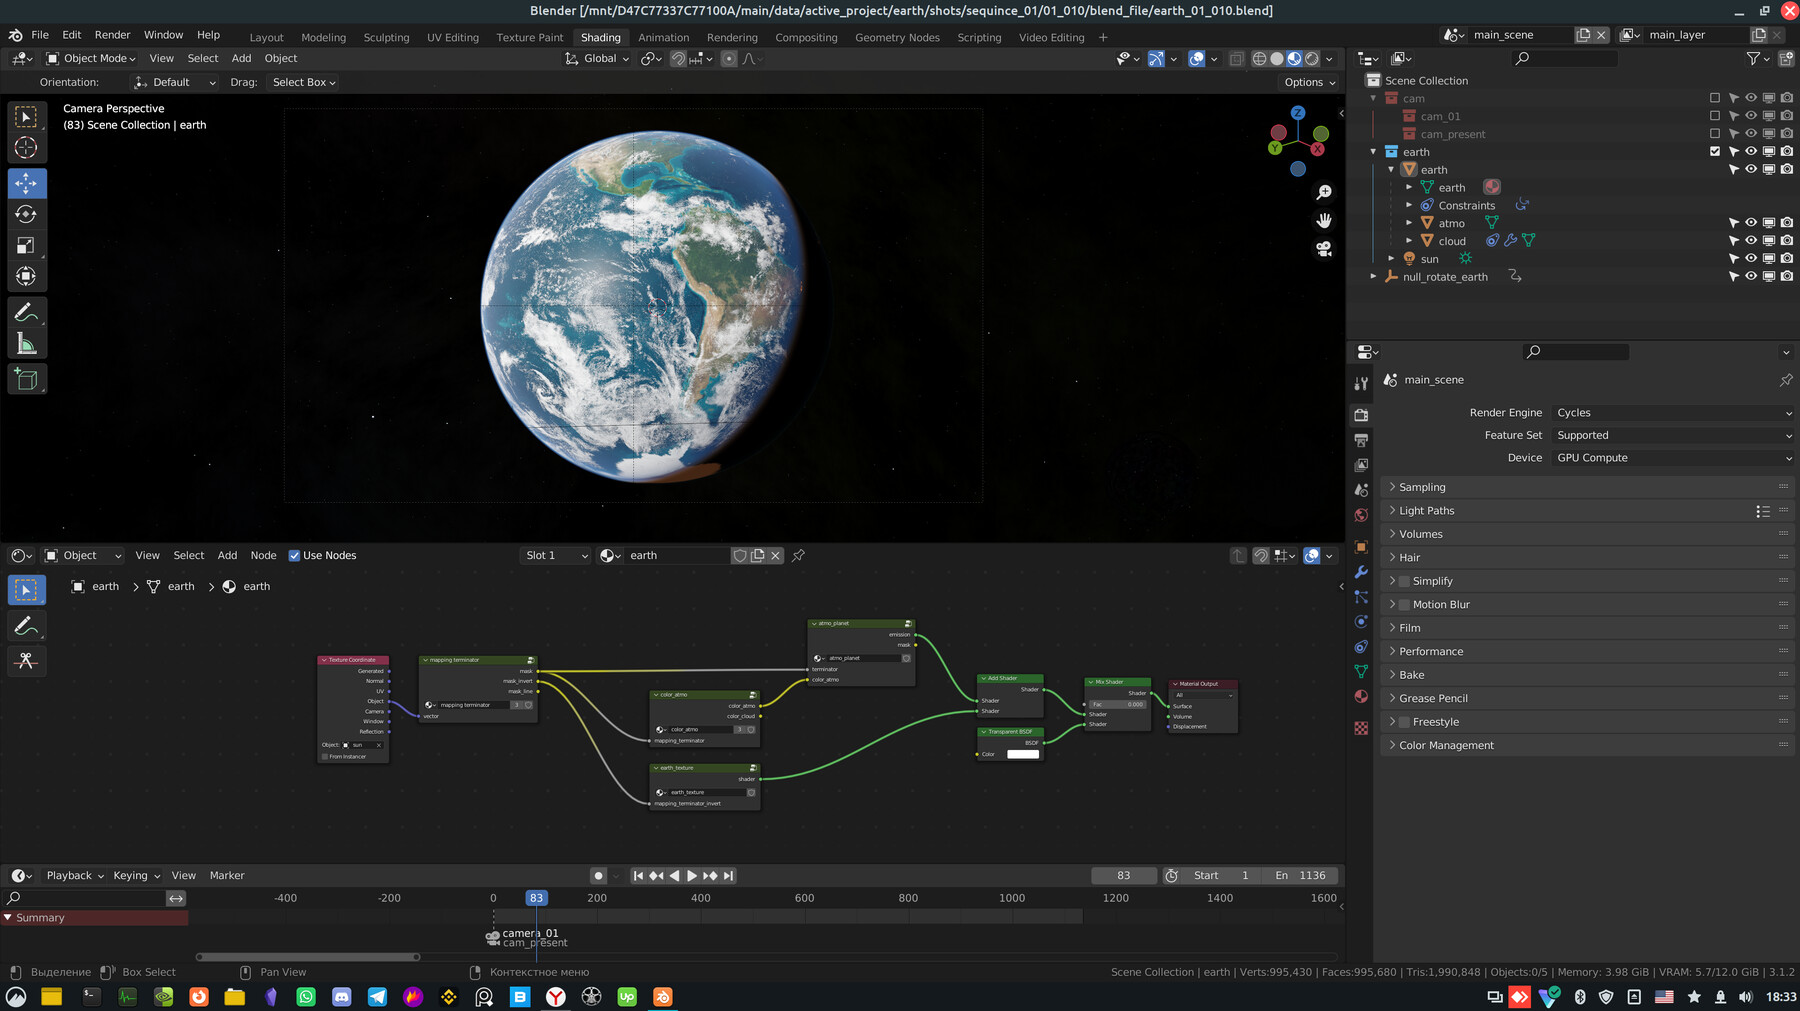This screenshot has height=1011, width=1800.
Task: Click the earth material breadcrumb in shader editor
Action: pos(256,586)
